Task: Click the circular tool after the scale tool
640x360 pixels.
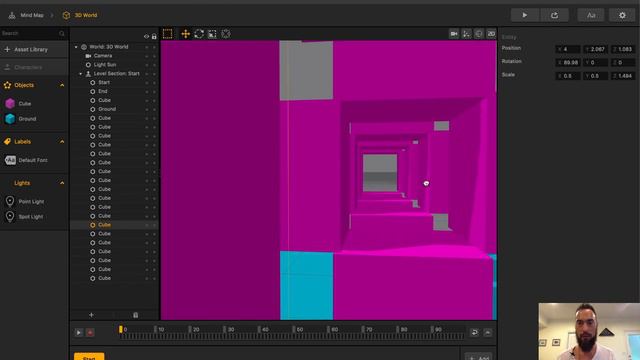Action: point(226,34)
